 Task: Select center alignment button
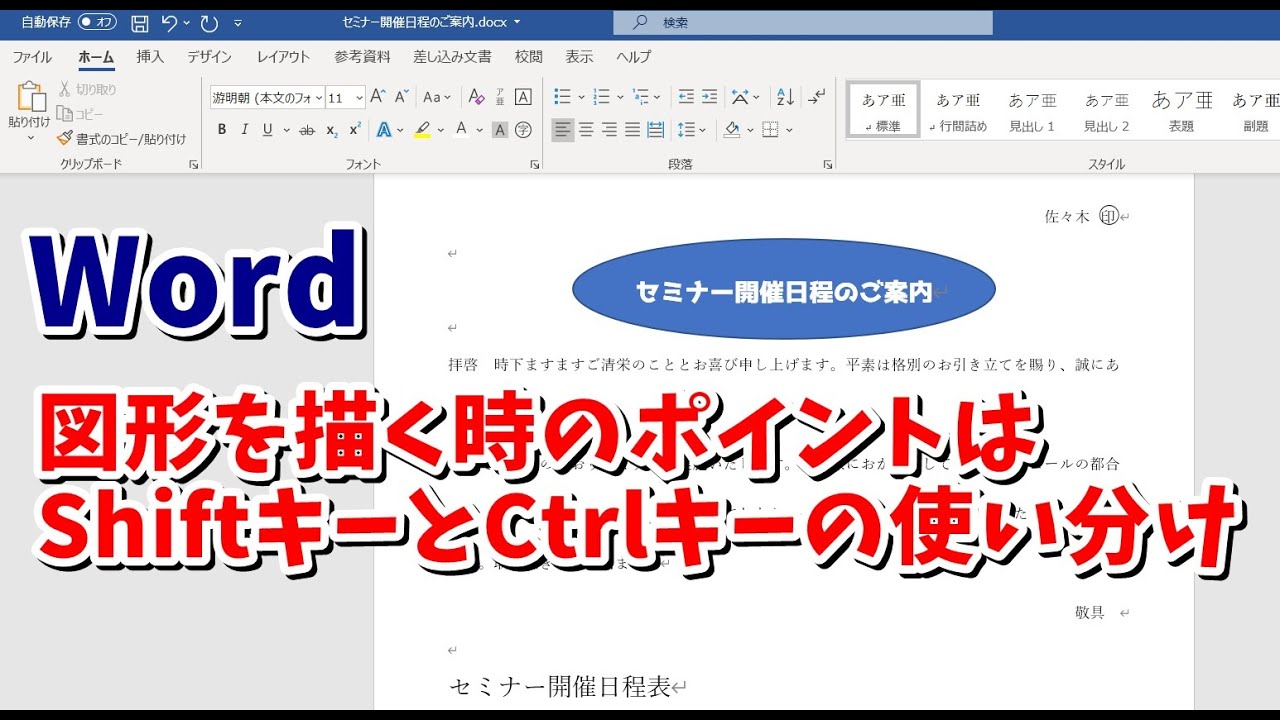586,129
